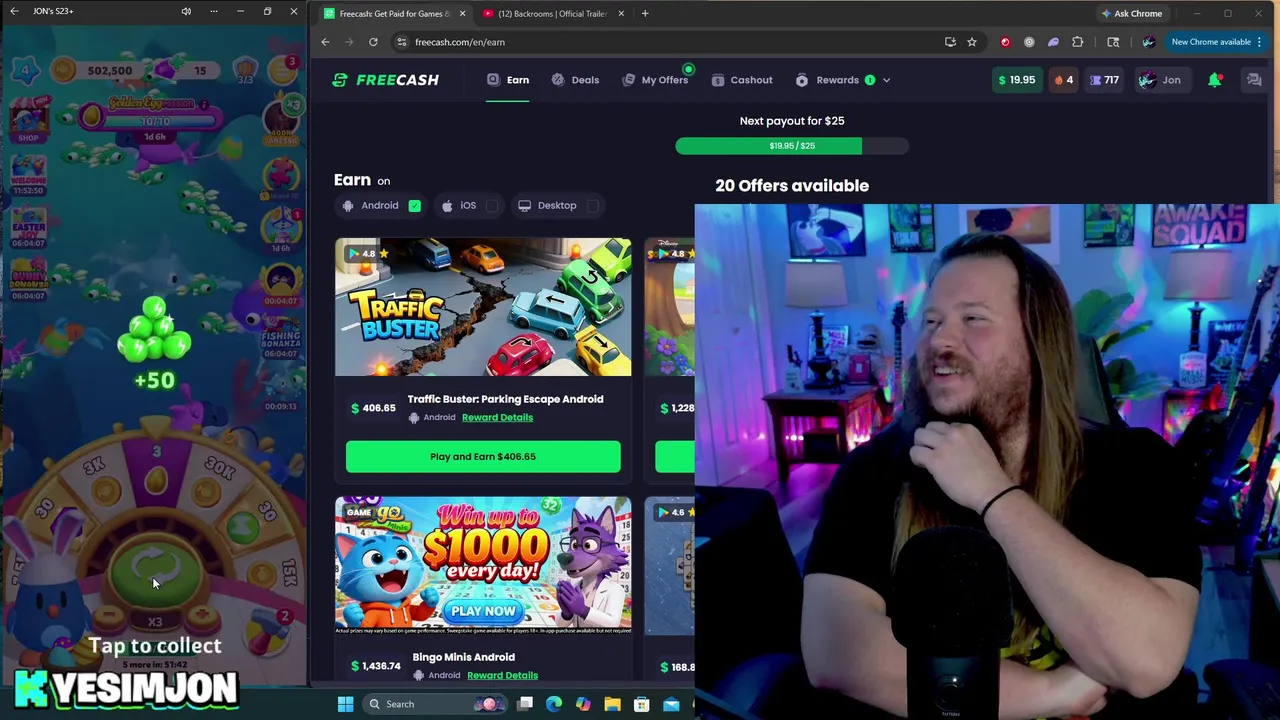Click the payout progress bar $19.95 / $25
Viewport: 1280px width, 720px height.
[792, 146]
